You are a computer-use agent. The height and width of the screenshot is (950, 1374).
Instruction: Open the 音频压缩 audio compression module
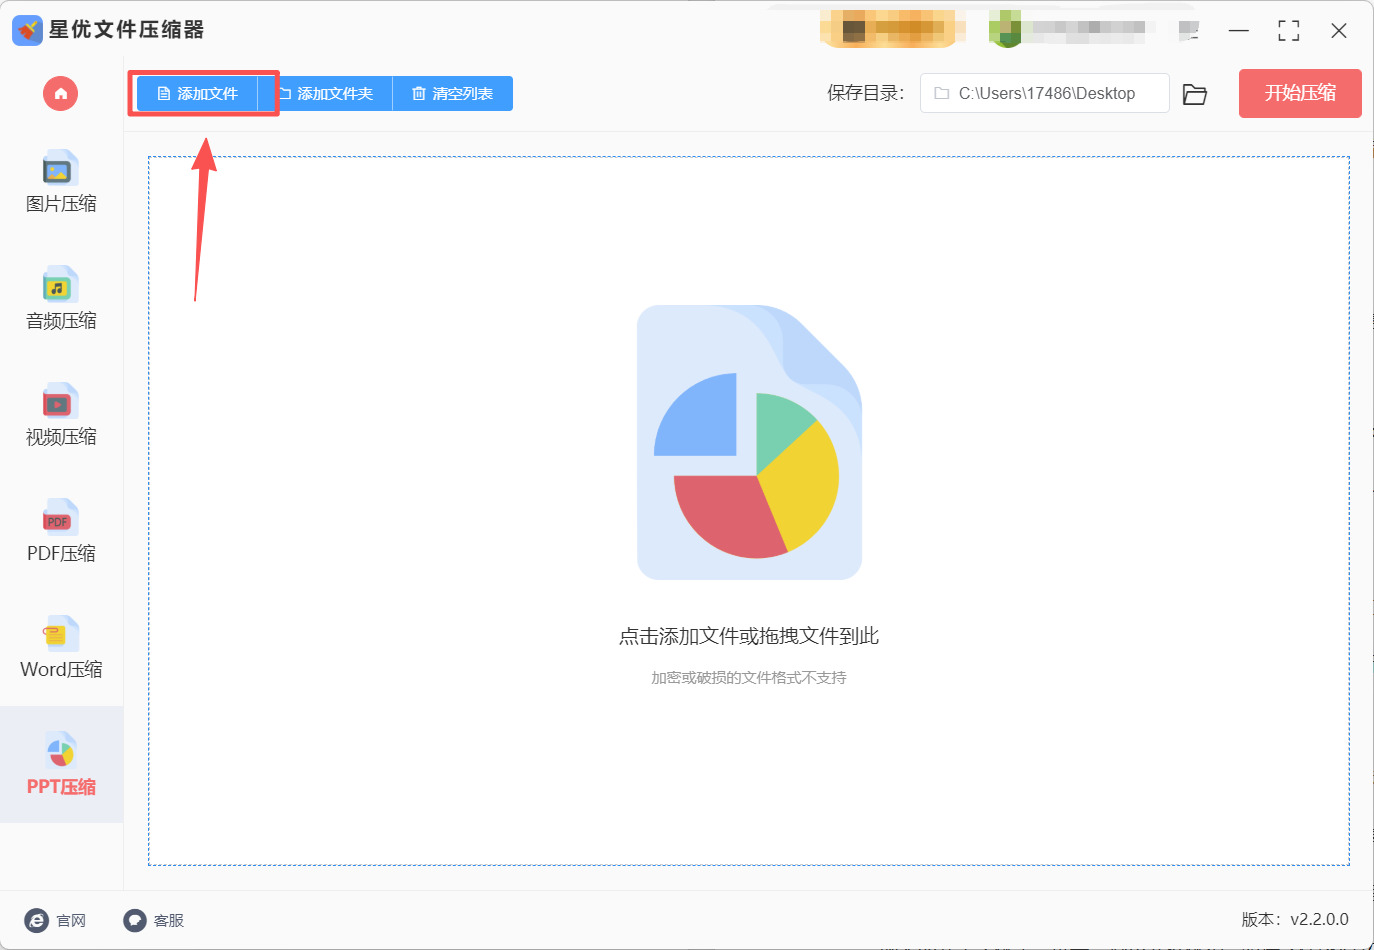tap(61, 299)
